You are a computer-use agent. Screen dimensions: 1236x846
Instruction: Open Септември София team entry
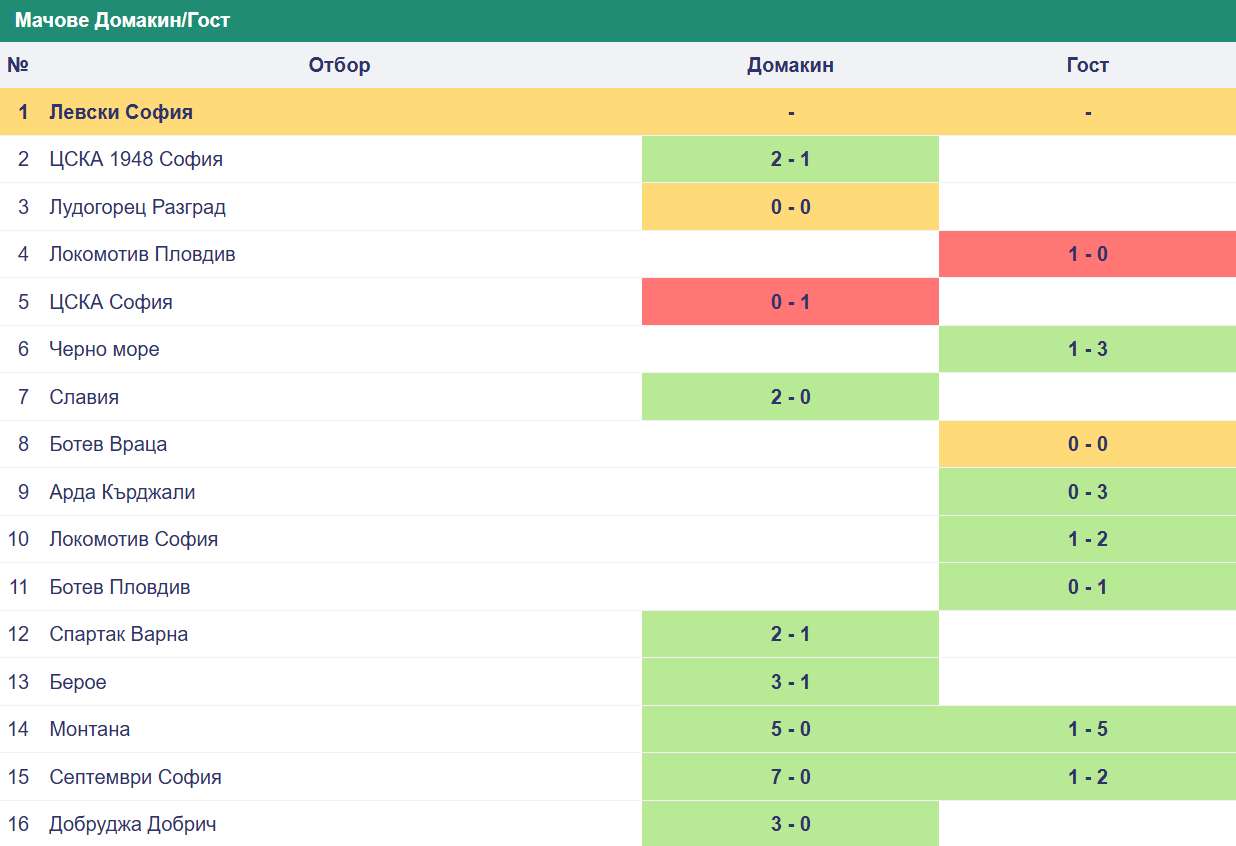coord(136,777)
